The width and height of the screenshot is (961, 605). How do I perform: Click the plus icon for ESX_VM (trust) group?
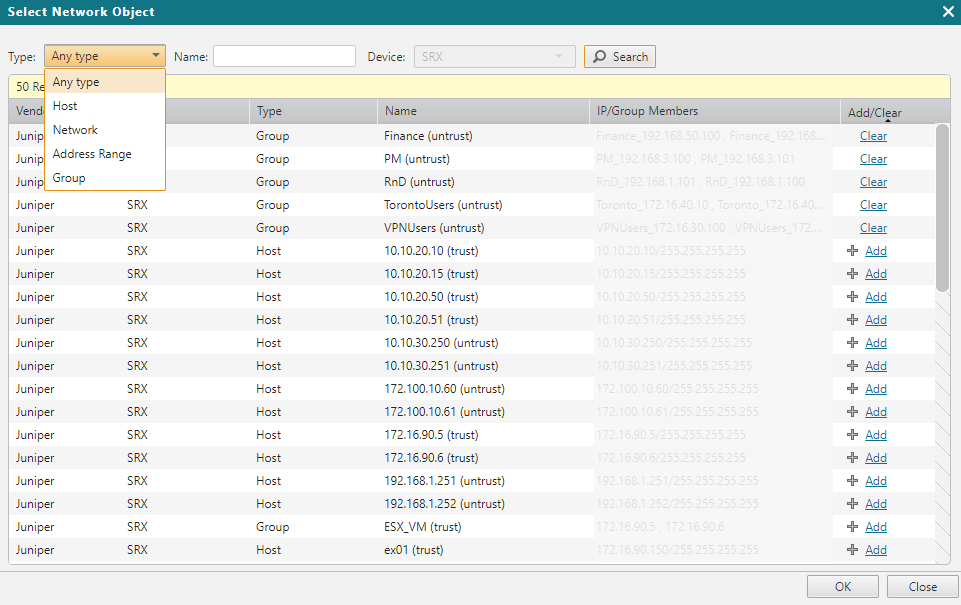point(852,527)
